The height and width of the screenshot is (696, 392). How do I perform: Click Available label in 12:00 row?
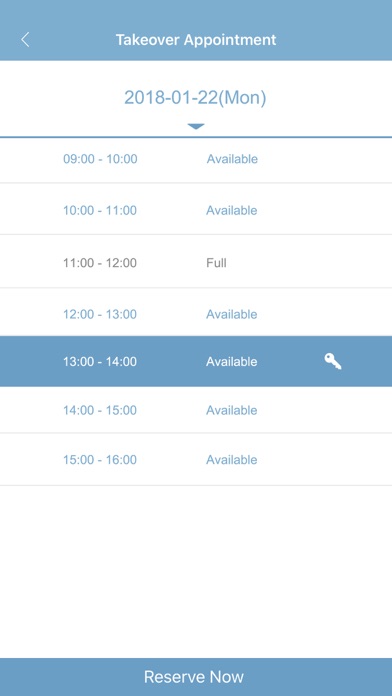coord(232,314)
